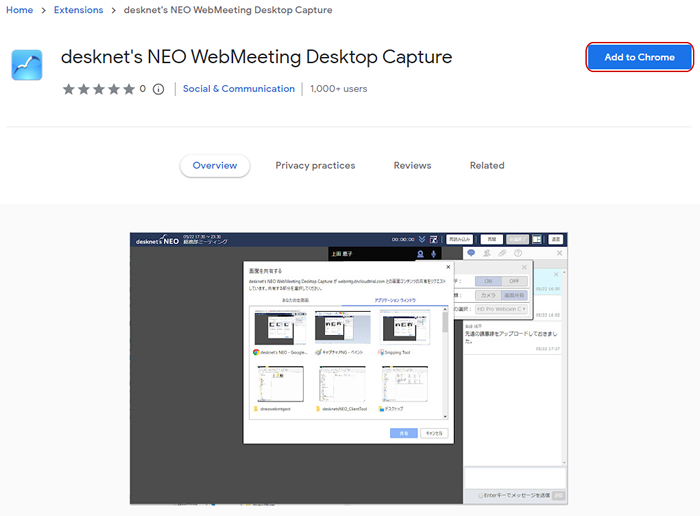Screen dimensions: 700x516
Task: Click the five-star rating row
Action: [99, 89]
